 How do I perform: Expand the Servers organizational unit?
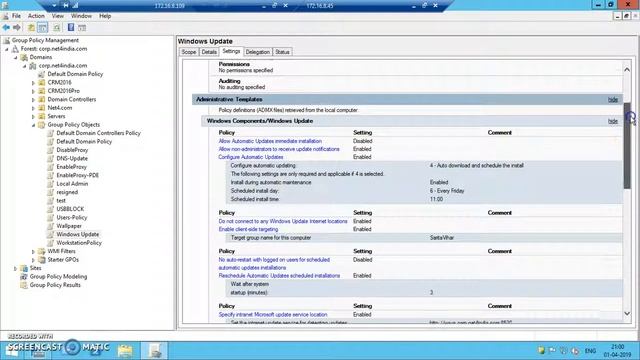point(33,116)
